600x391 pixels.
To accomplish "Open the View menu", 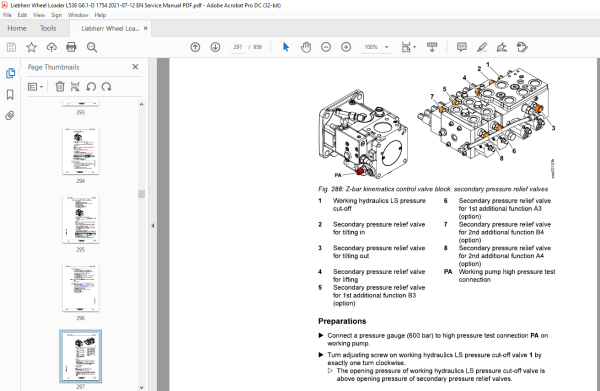I will point(39,15).
